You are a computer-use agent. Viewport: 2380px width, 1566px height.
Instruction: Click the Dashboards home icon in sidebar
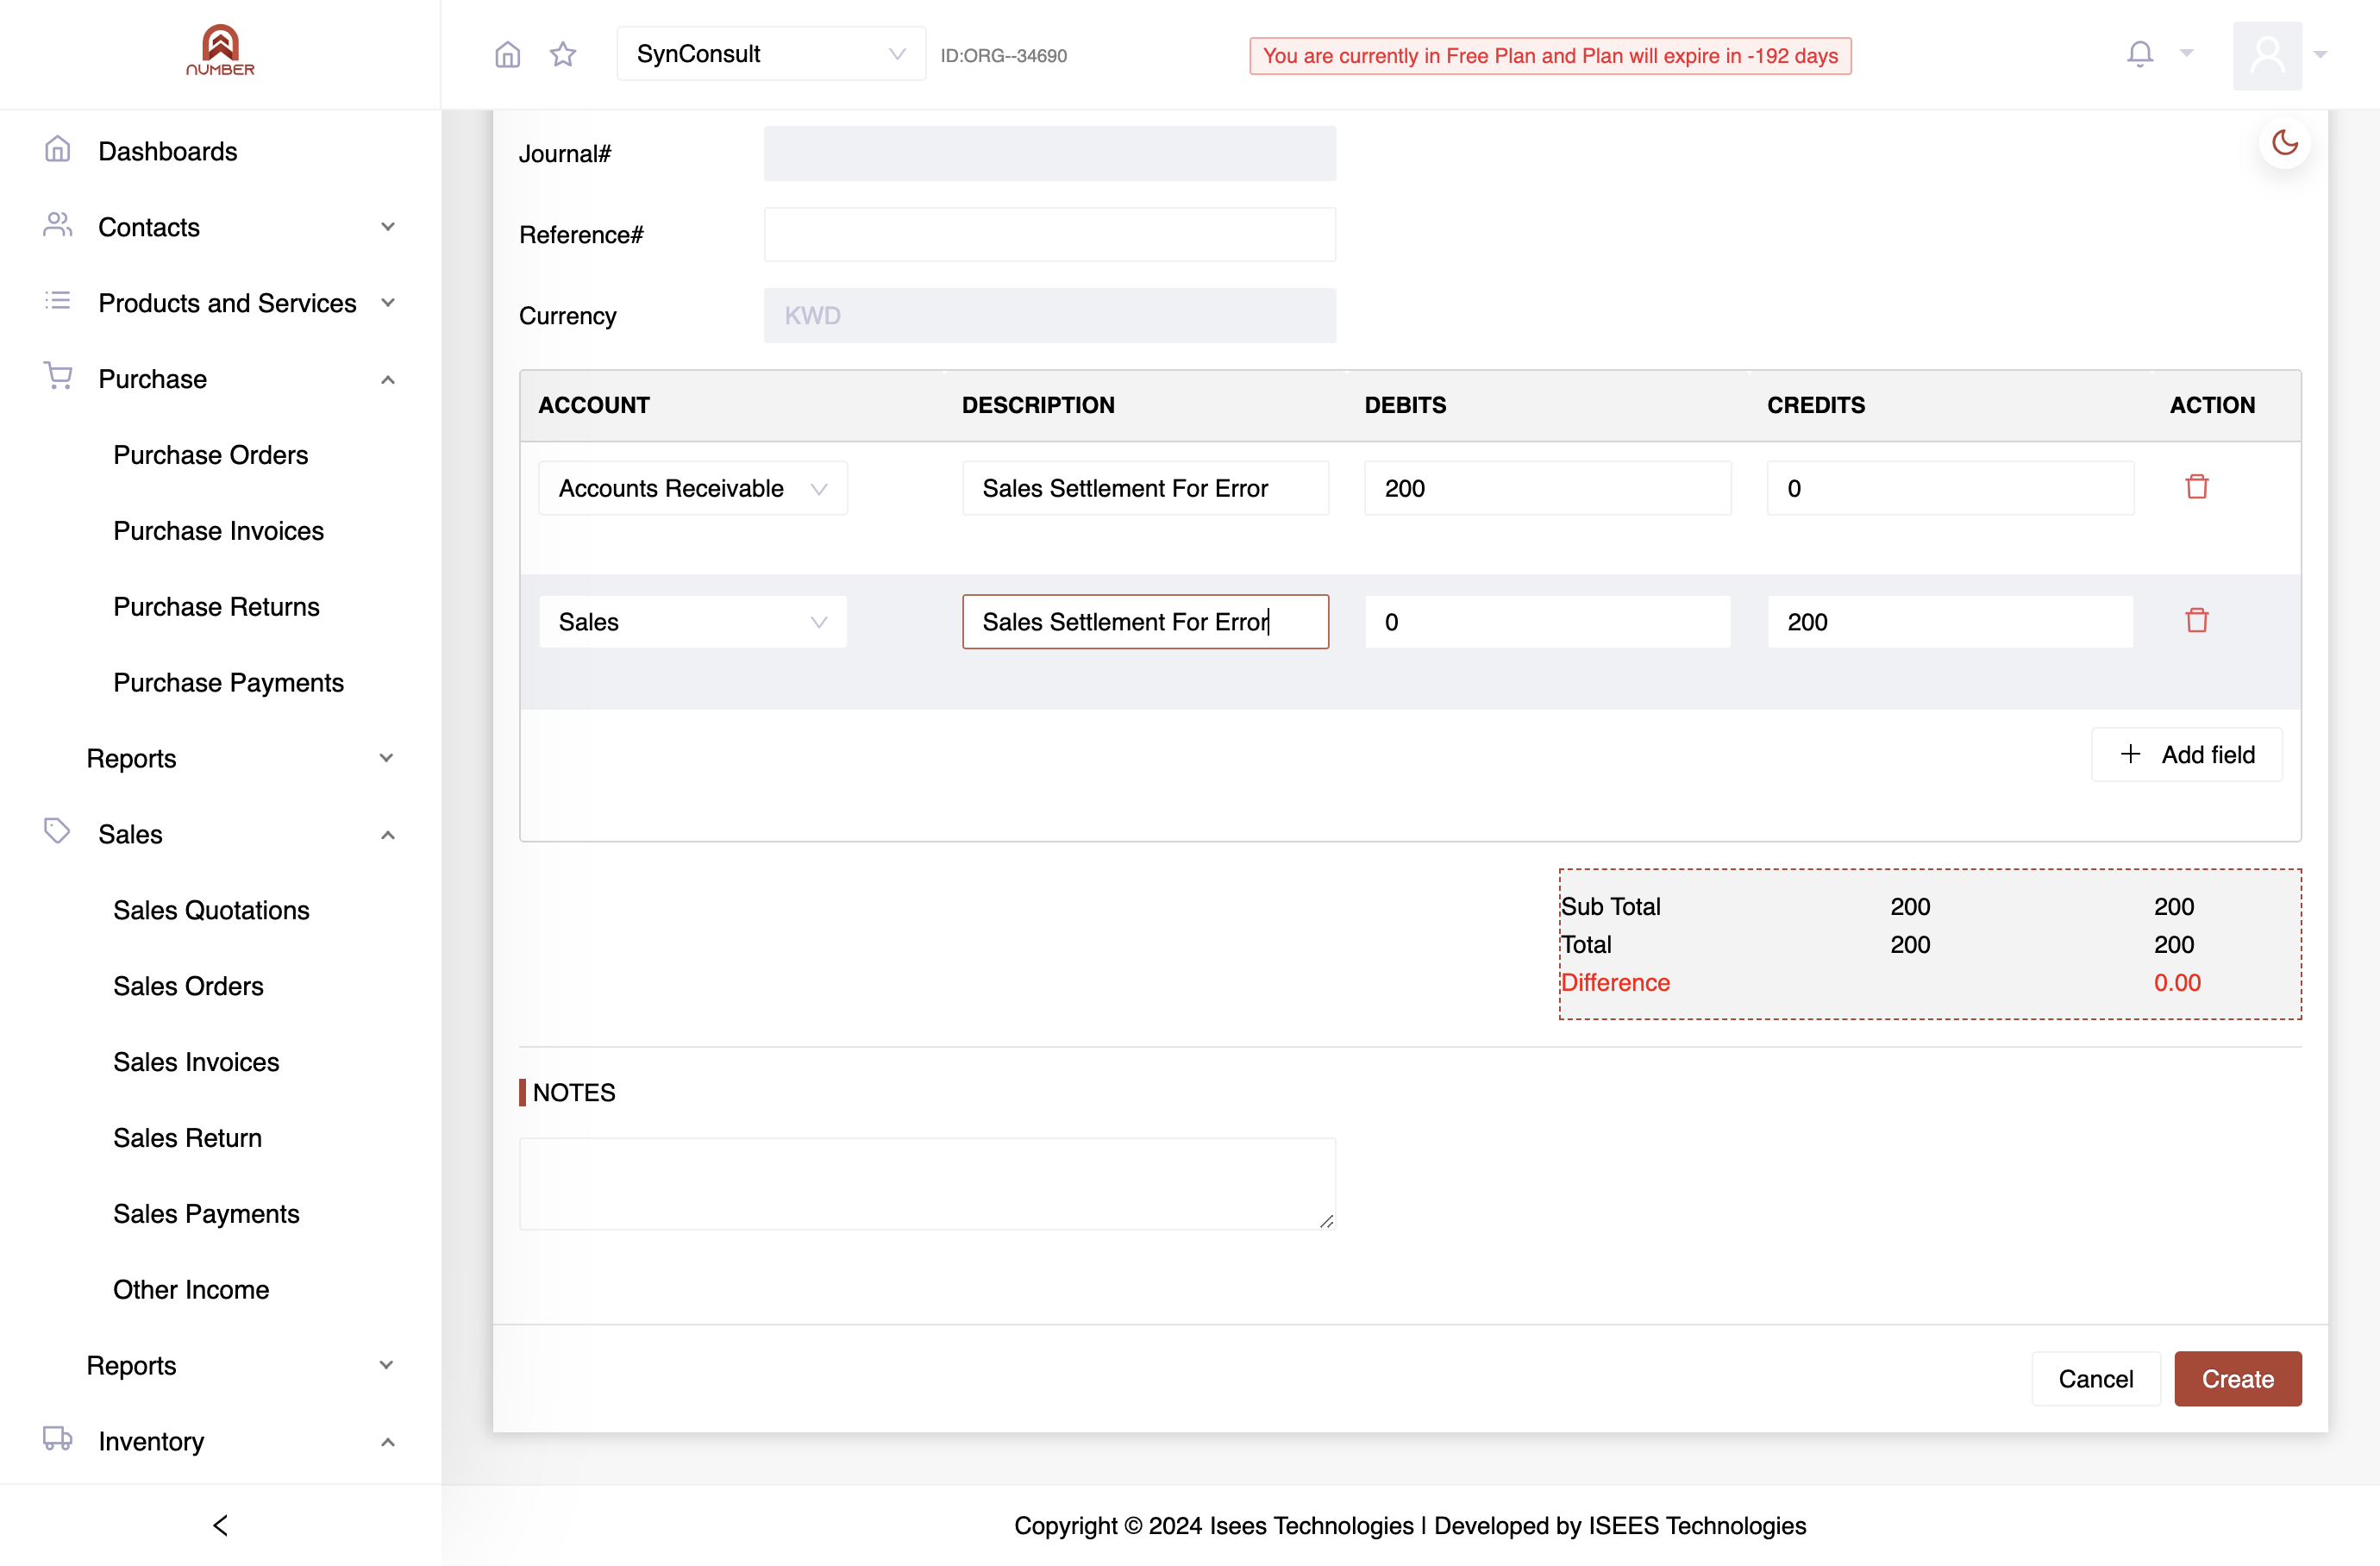(x=58, y=150)
